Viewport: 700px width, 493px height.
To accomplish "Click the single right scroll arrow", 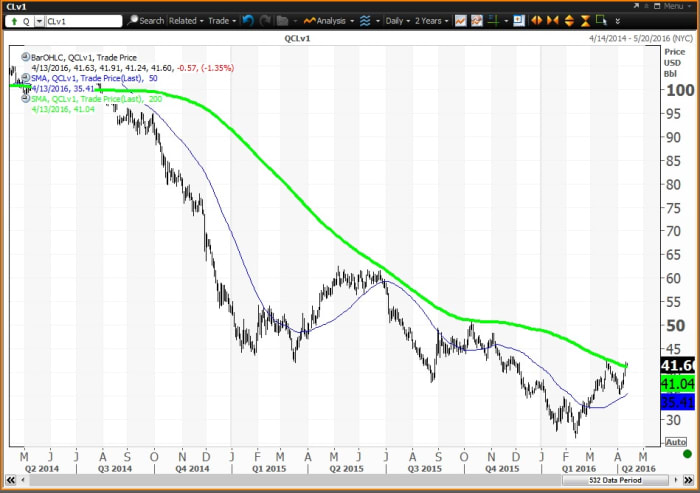I will pos(676,480).
